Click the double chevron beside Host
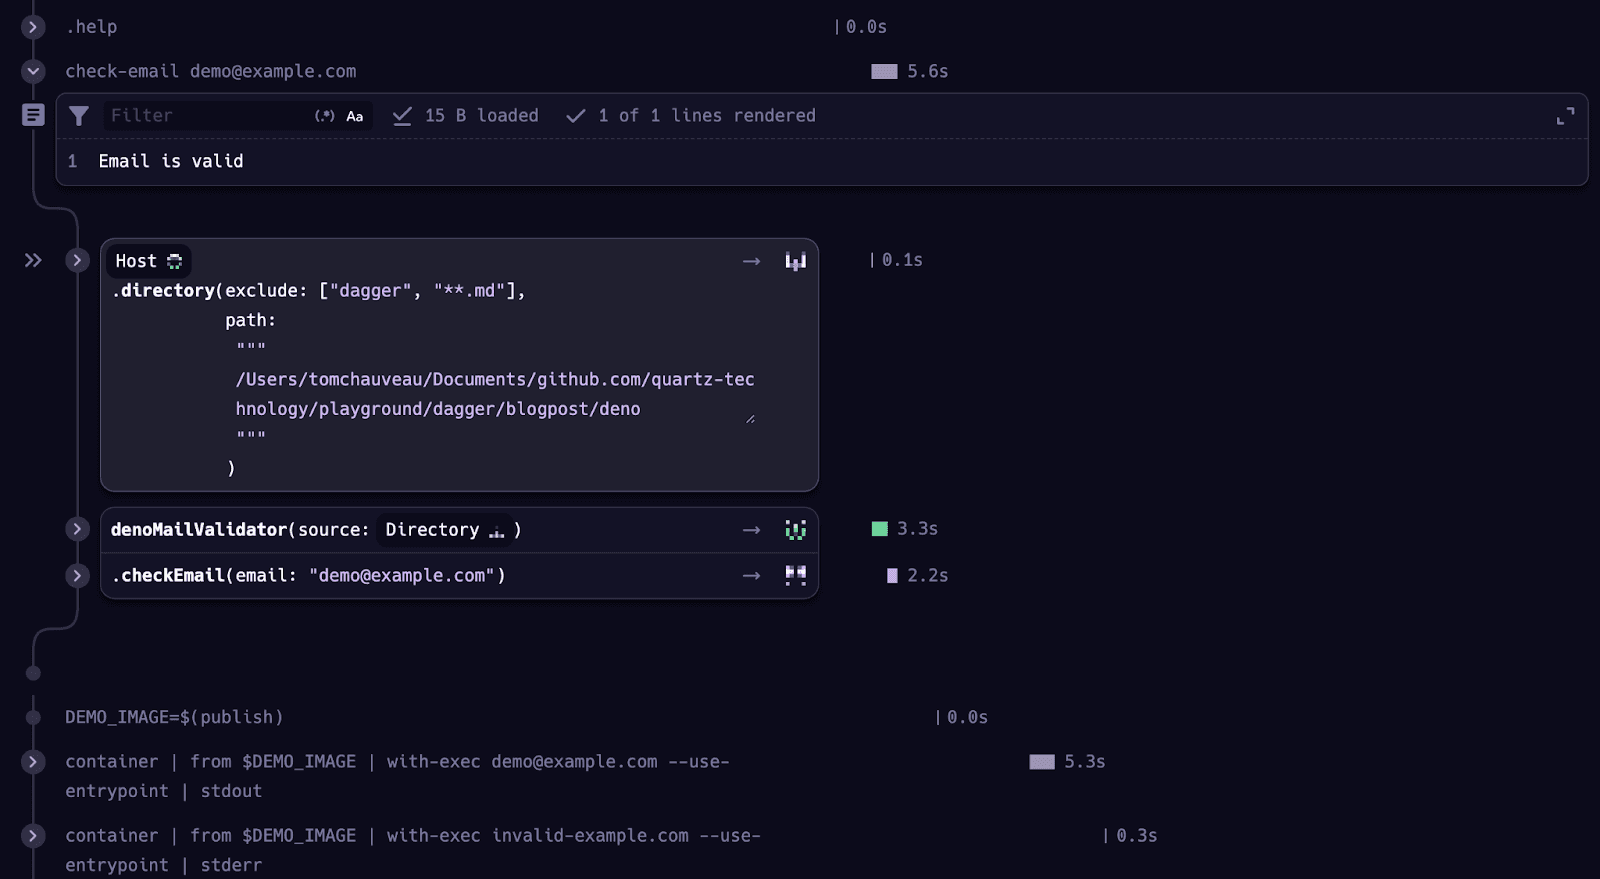 (33, 261)
